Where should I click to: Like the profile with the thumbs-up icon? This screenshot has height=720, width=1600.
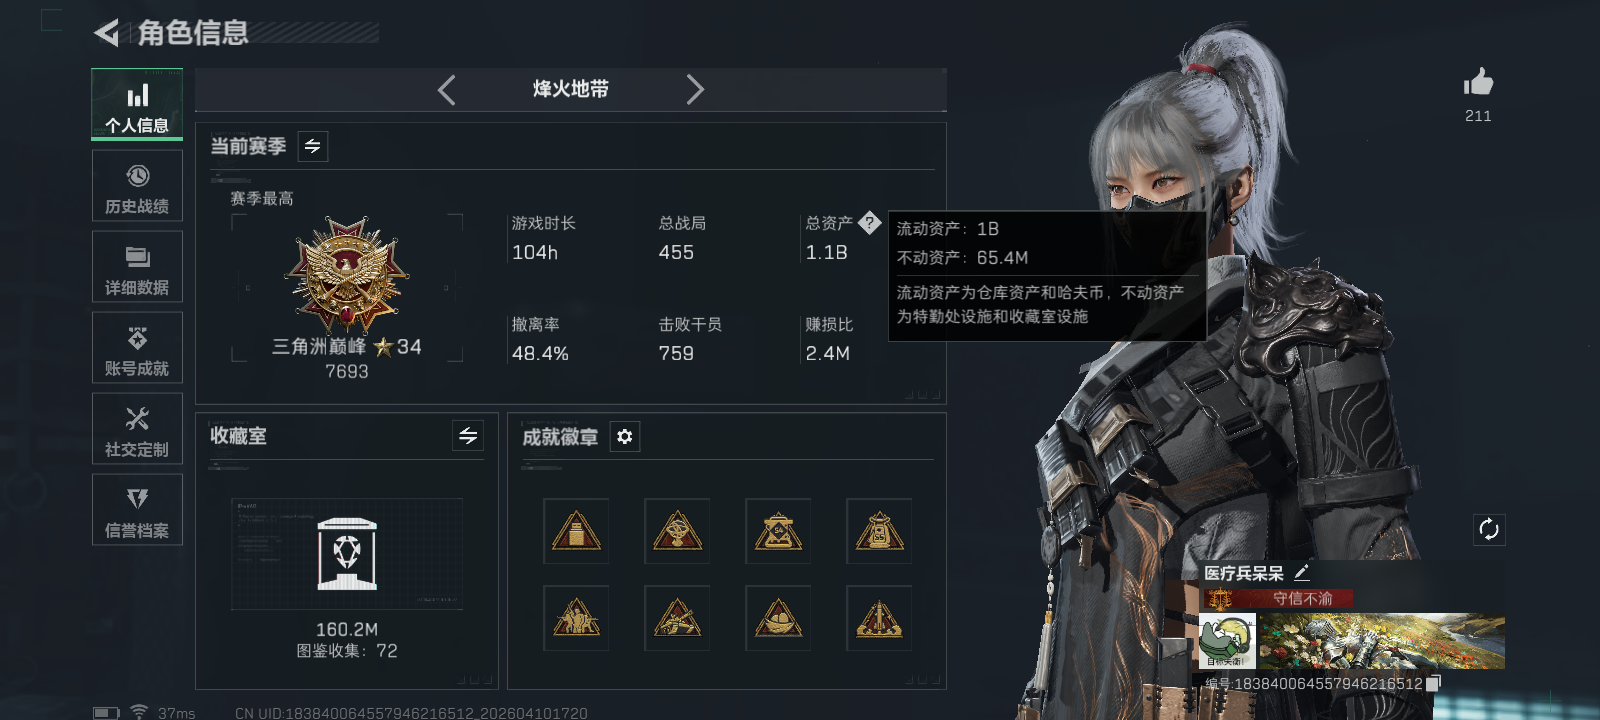click(1478, 83)
